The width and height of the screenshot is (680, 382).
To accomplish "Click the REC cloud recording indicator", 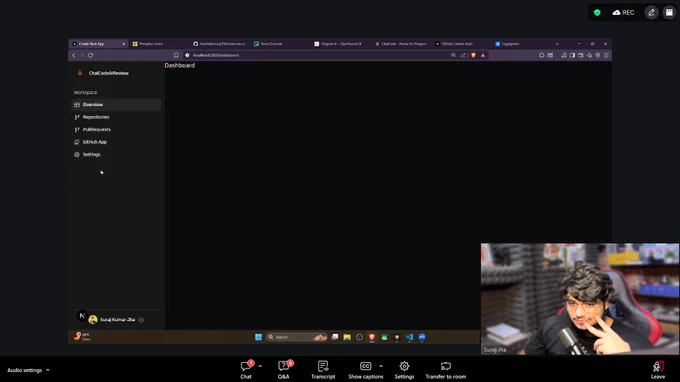I will [x=623, y=13].
